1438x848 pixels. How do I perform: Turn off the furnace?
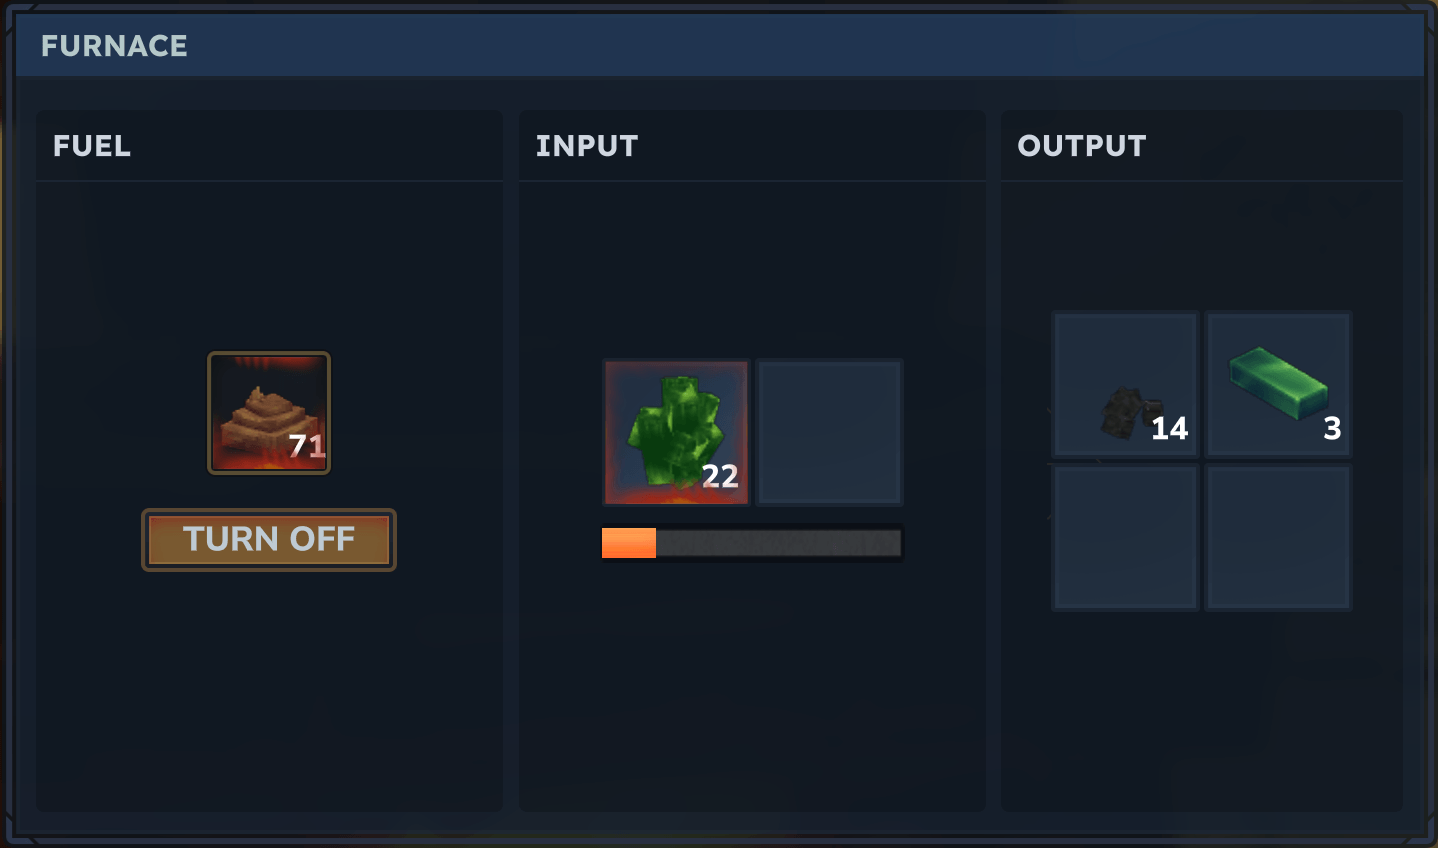point(269,539)
